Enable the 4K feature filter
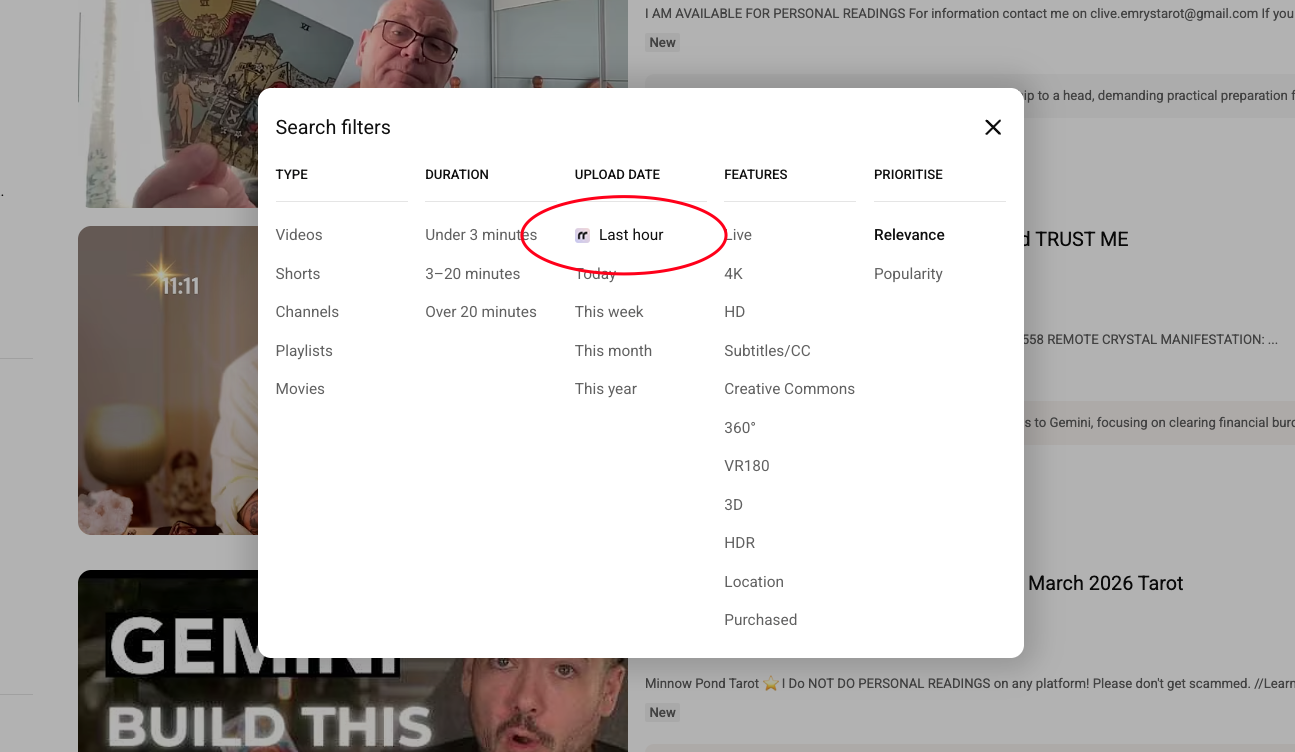This screenshot has width=1295, height=752. click(733, 273)
